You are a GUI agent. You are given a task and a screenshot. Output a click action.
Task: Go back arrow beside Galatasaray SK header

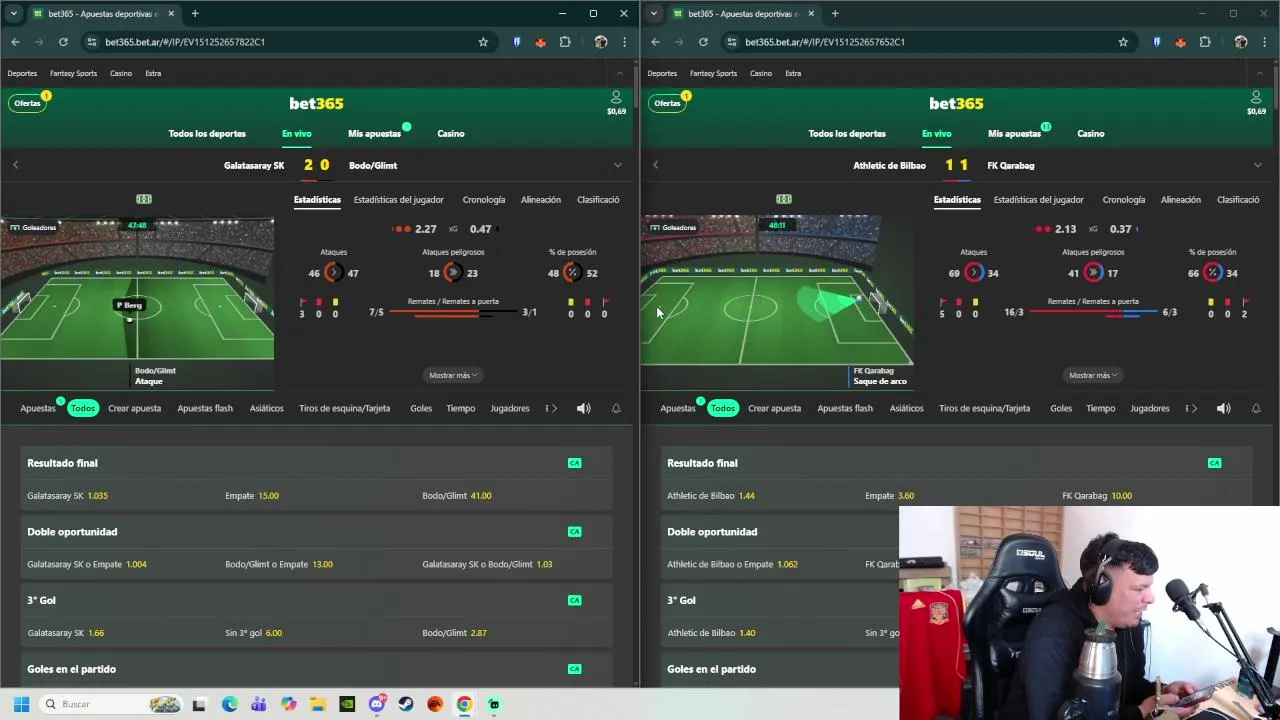coord(15,165)
